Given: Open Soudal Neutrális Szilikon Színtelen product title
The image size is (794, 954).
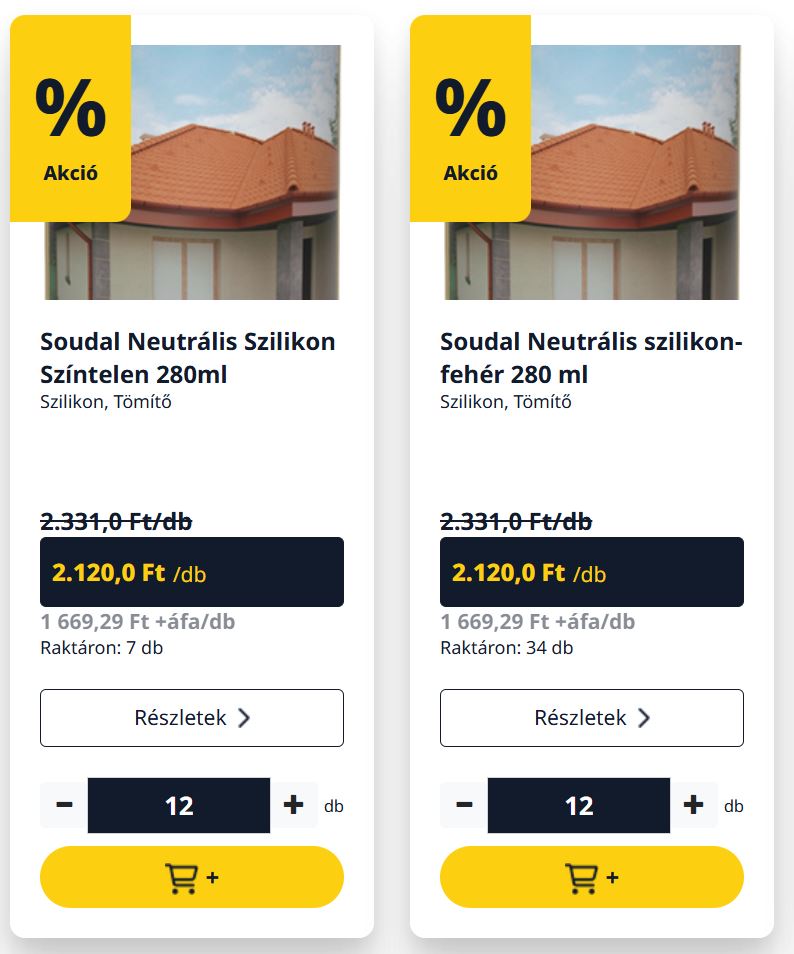Looking at the screenshot, I should 187,358.
